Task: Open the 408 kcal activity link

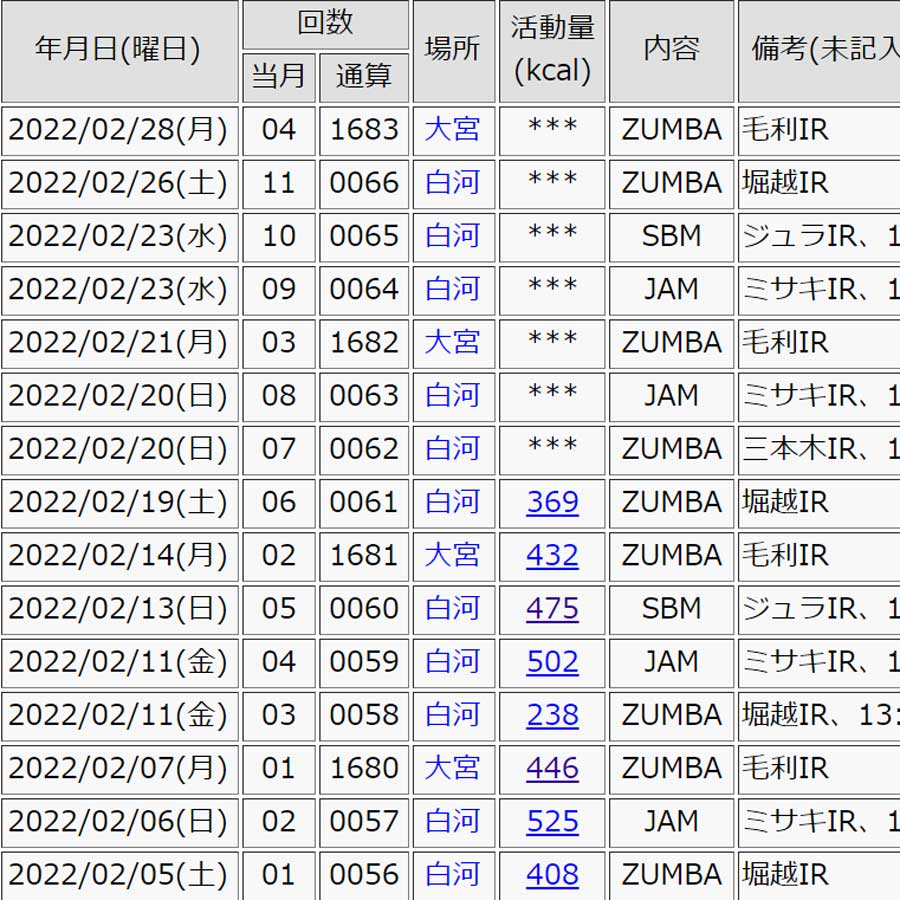Action: pyautogui.click(x=552, y=875)
